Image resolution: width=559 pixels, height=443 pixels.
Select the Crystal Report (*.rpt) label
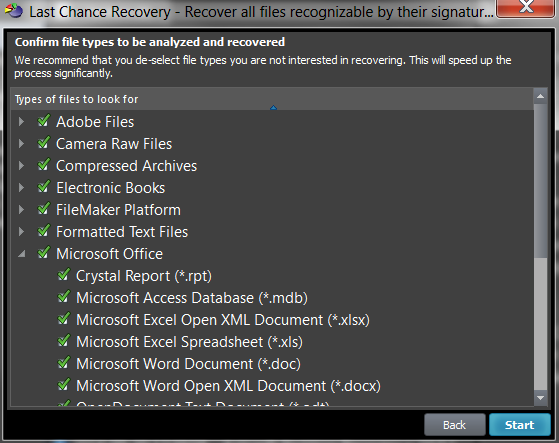144,276
